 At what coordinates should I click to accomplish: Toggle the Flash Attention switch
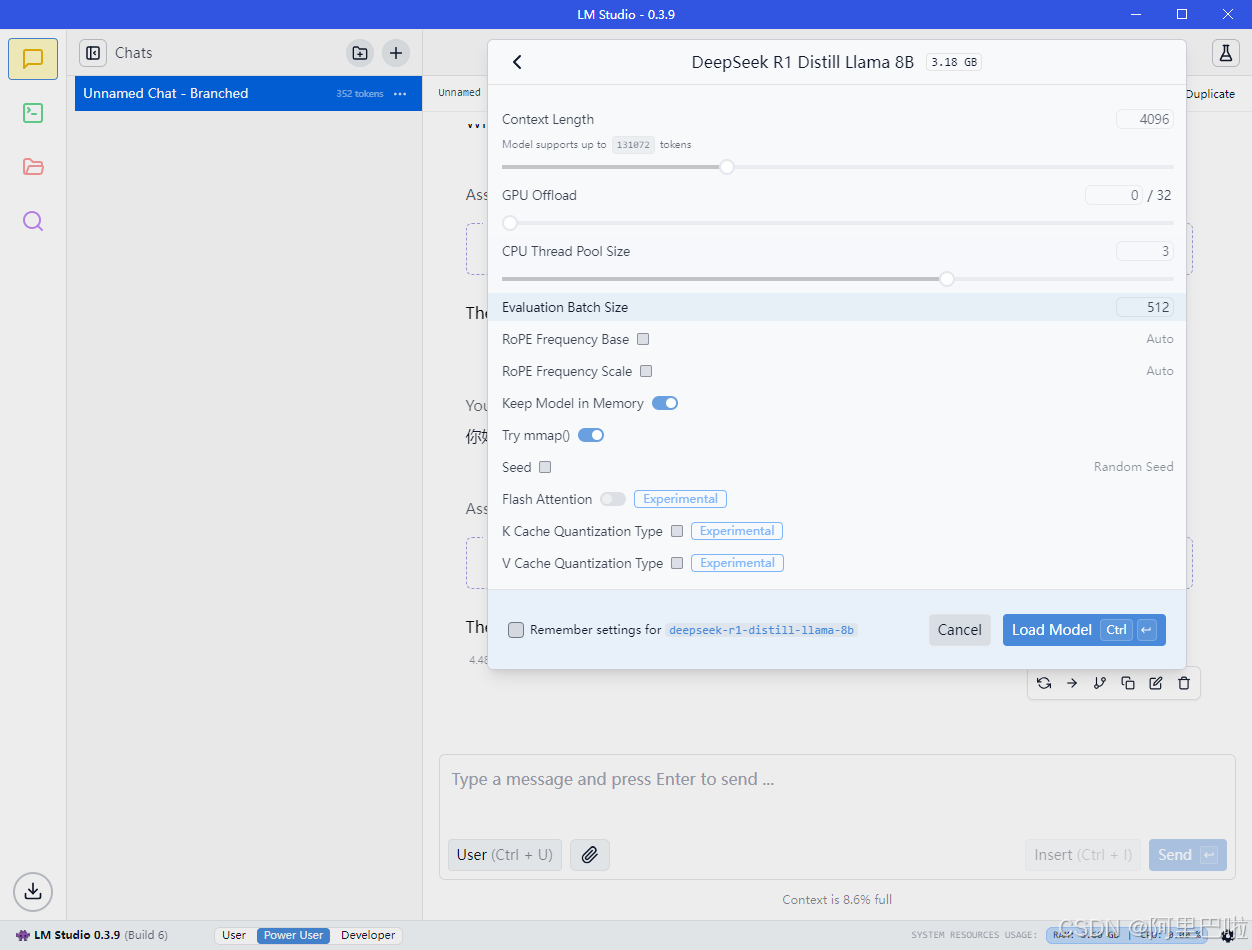(613, 499)
